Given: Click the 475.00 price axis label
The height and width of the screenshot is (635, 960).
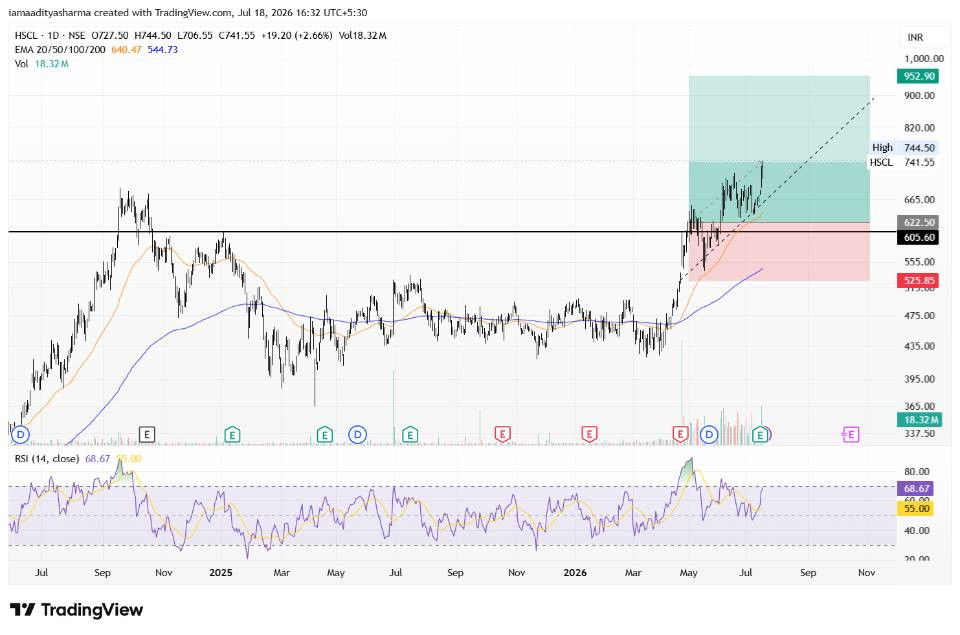Looking at the screenshot, I should click(x=920, y=315).
